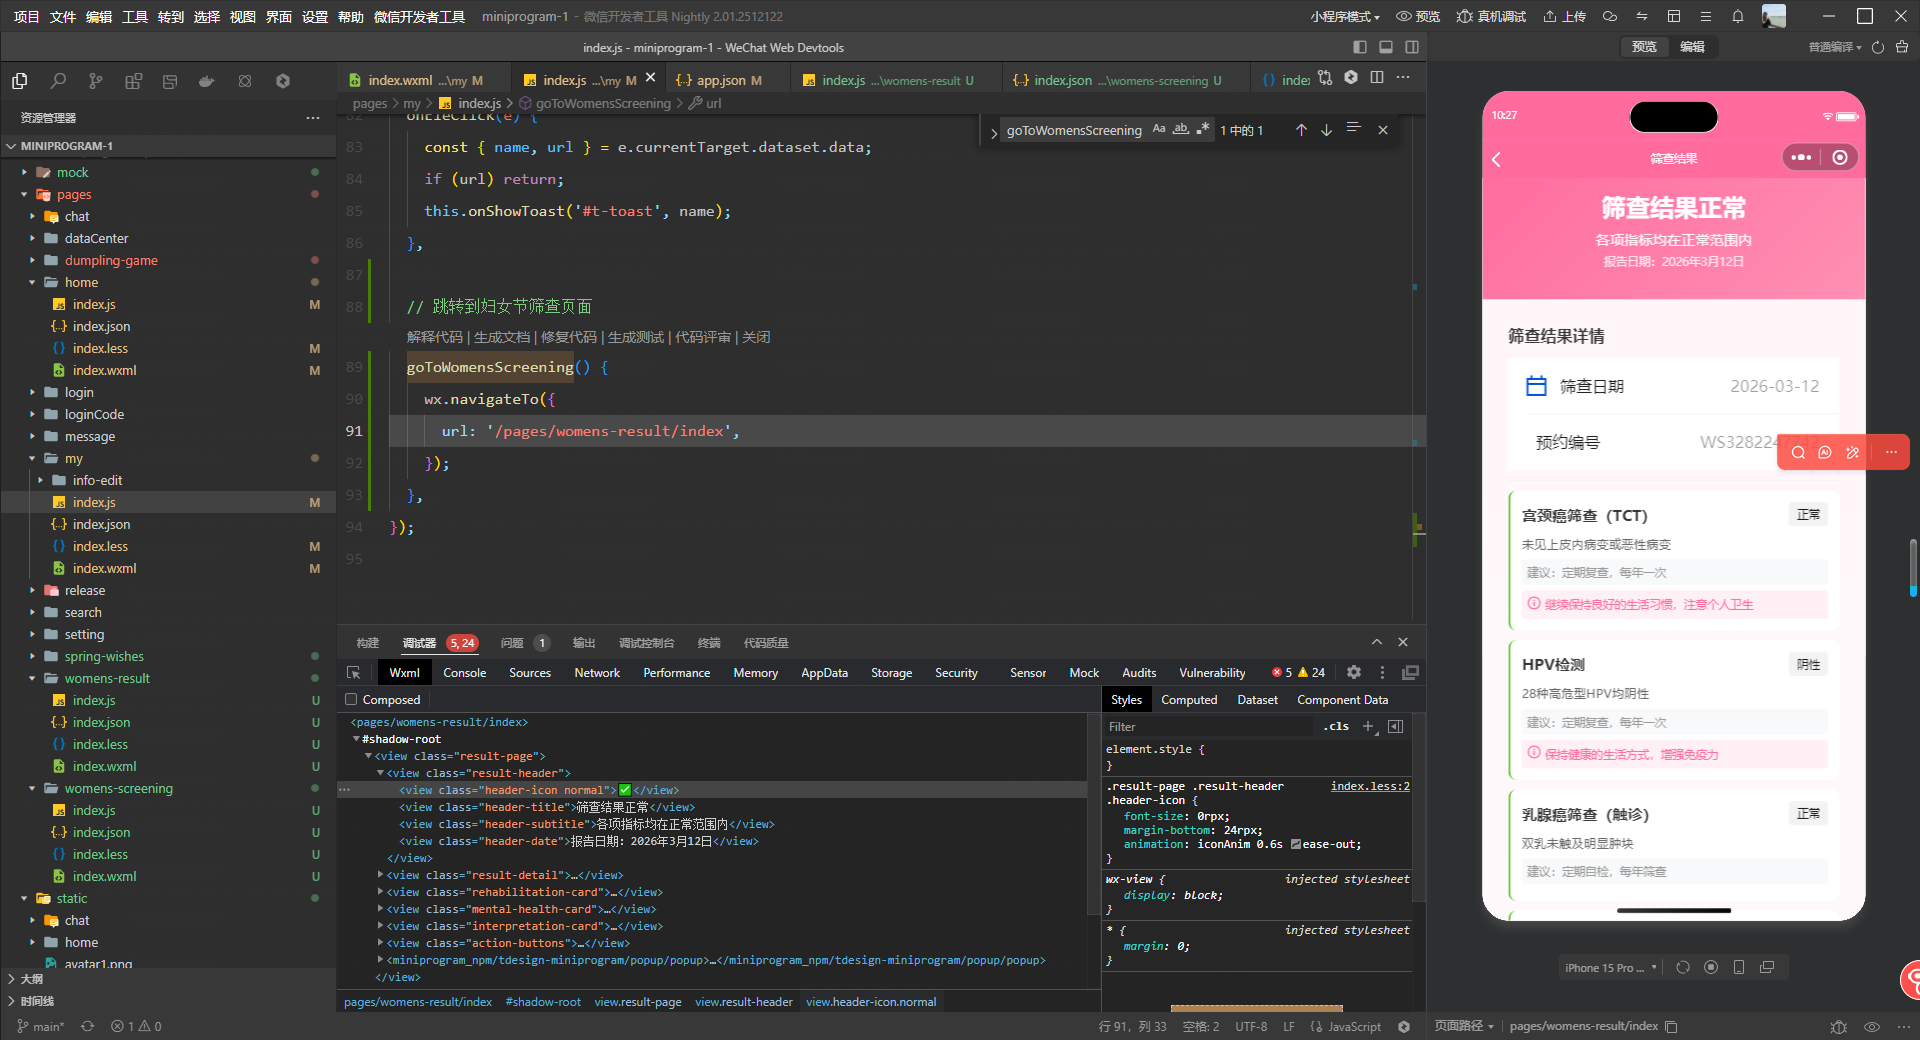The height and width of the screenshot is (1040, 1920).
Task: Open the iPhone 15 Pro device dropdown
Action: click(1610, 967)
